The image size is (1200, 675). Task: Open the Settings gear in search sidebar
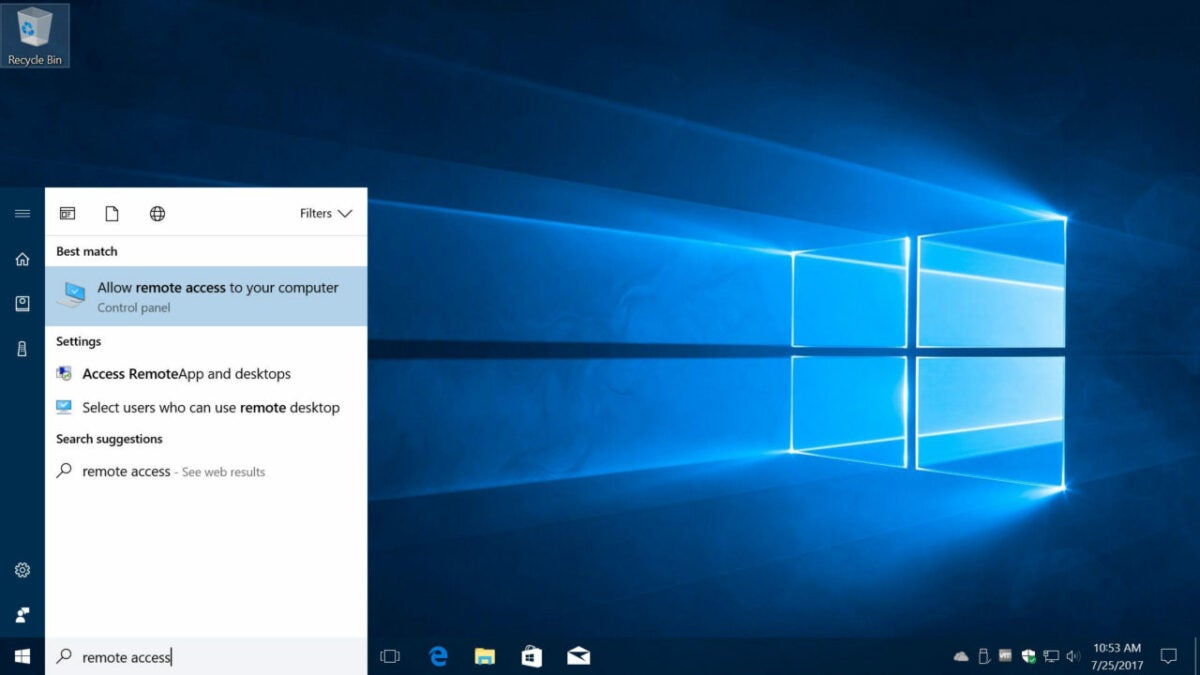21,569
